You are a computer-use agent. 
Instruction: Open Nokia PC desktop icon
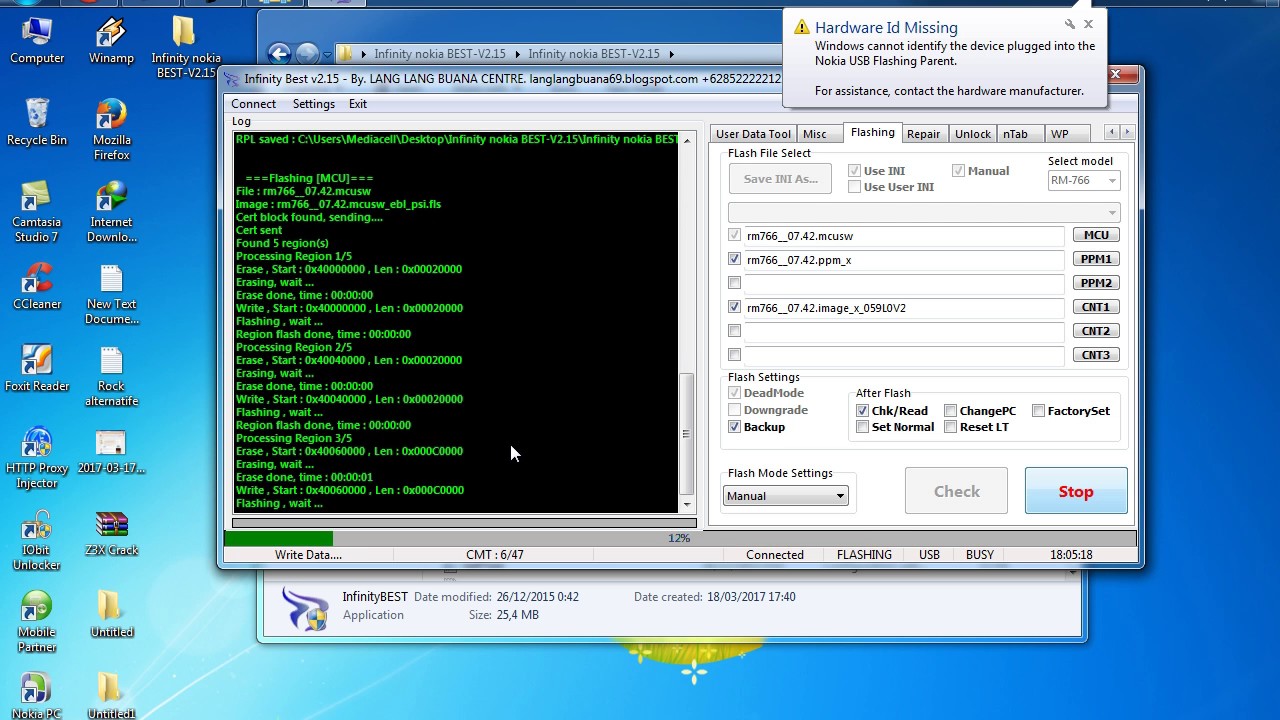coord(37,695)
